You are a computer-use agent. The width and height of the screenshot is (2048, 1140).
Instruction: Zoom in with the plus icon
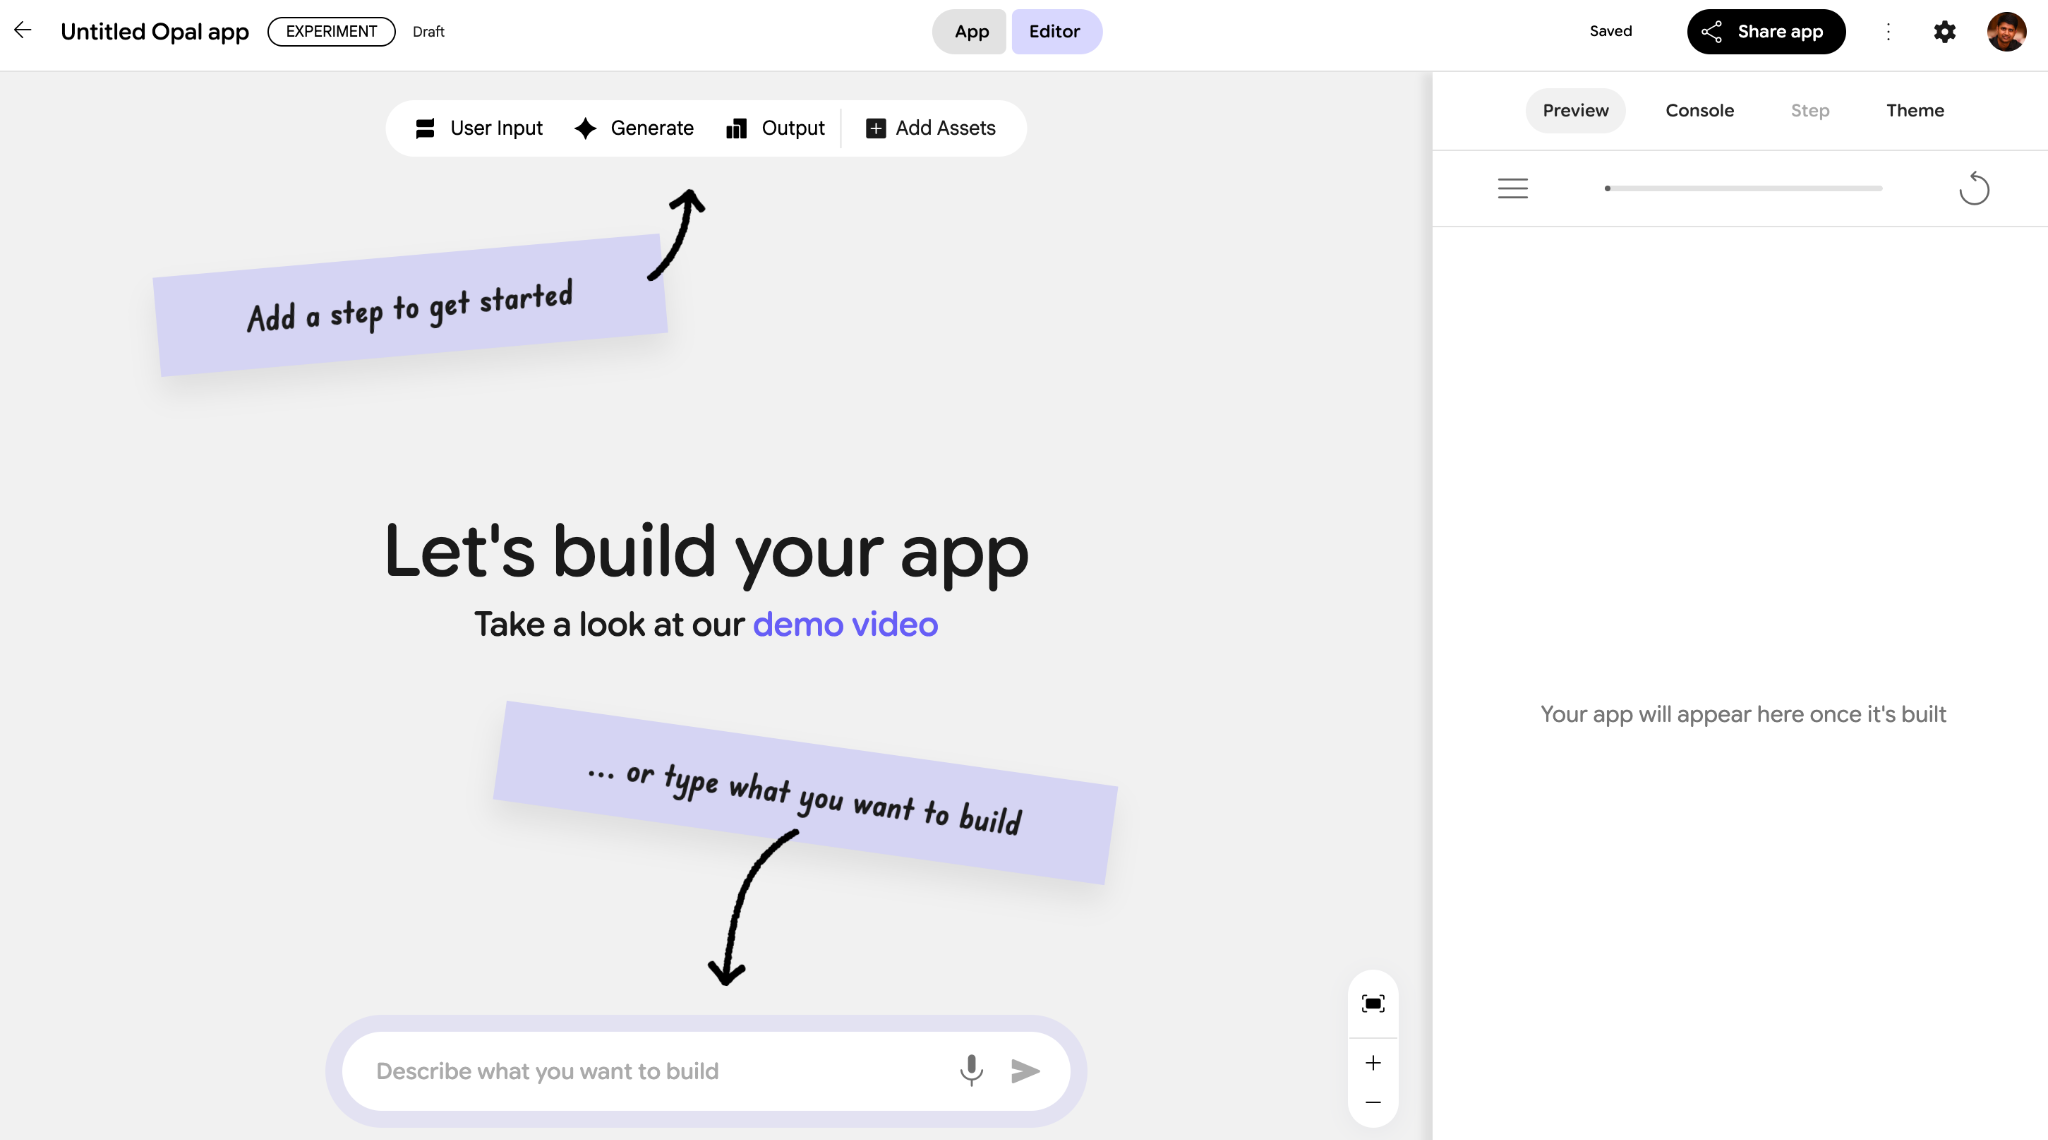1373,1063
